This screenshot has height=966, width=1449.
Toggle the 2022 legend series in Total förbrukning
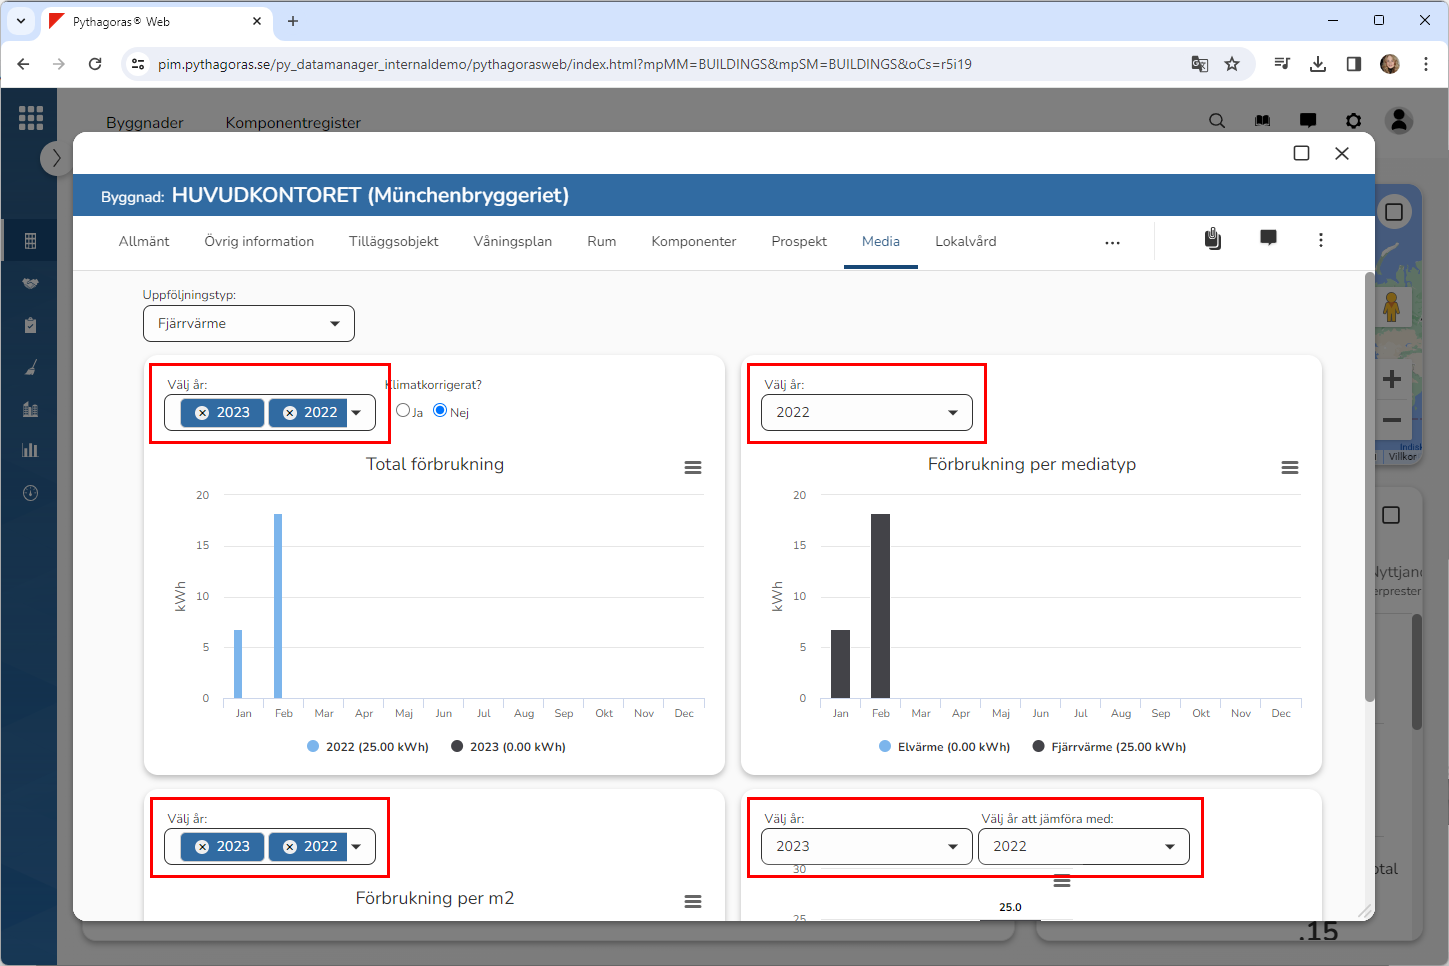click(367, 747)
